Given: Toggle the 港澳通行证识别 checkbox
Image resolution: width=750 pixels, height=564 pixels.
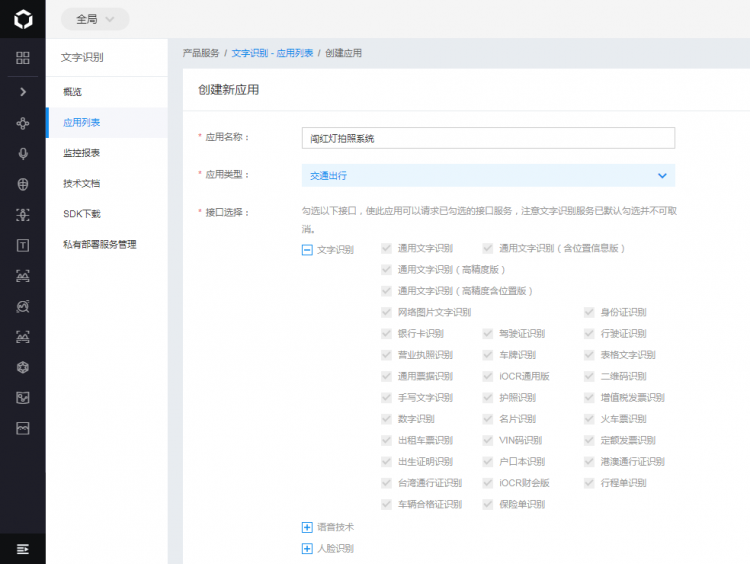Looking at the screenshot, I should [589, 462].
